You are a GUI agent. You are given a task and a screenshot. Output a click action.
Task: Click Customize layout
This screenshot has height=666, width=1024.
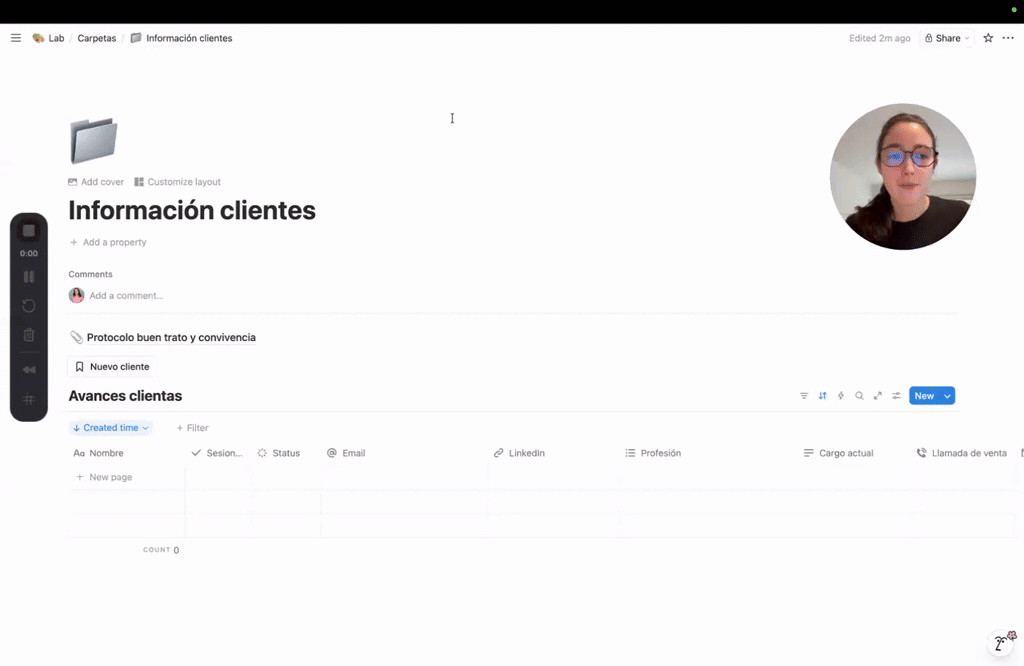178,182
